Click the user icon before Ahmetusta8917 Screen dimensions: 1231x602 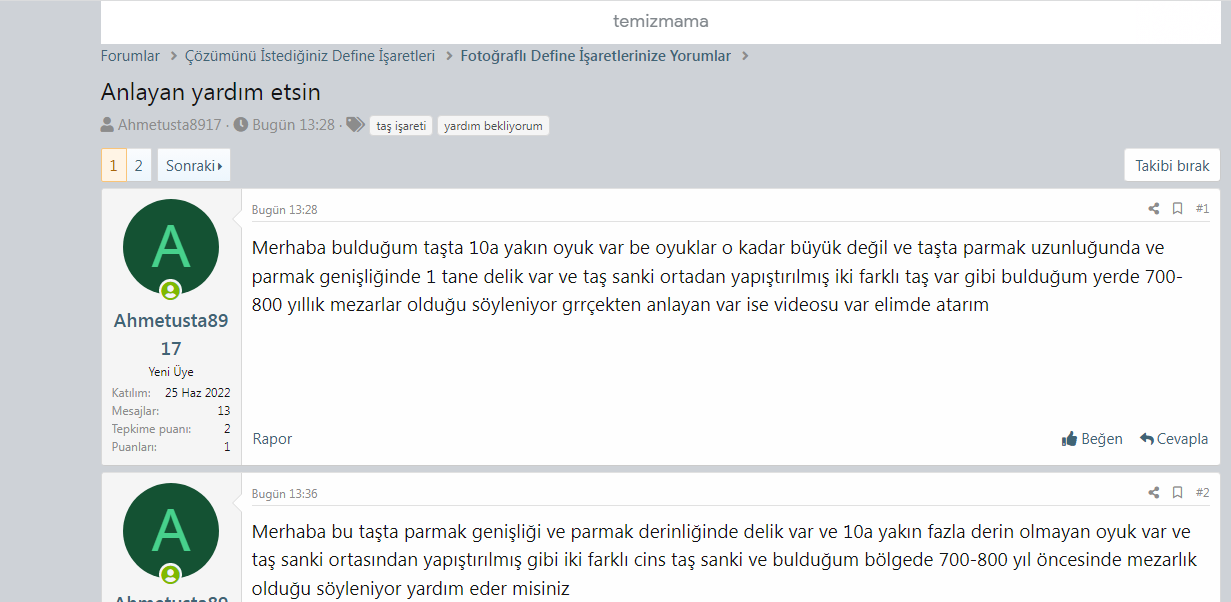click(x=107, y=125)
